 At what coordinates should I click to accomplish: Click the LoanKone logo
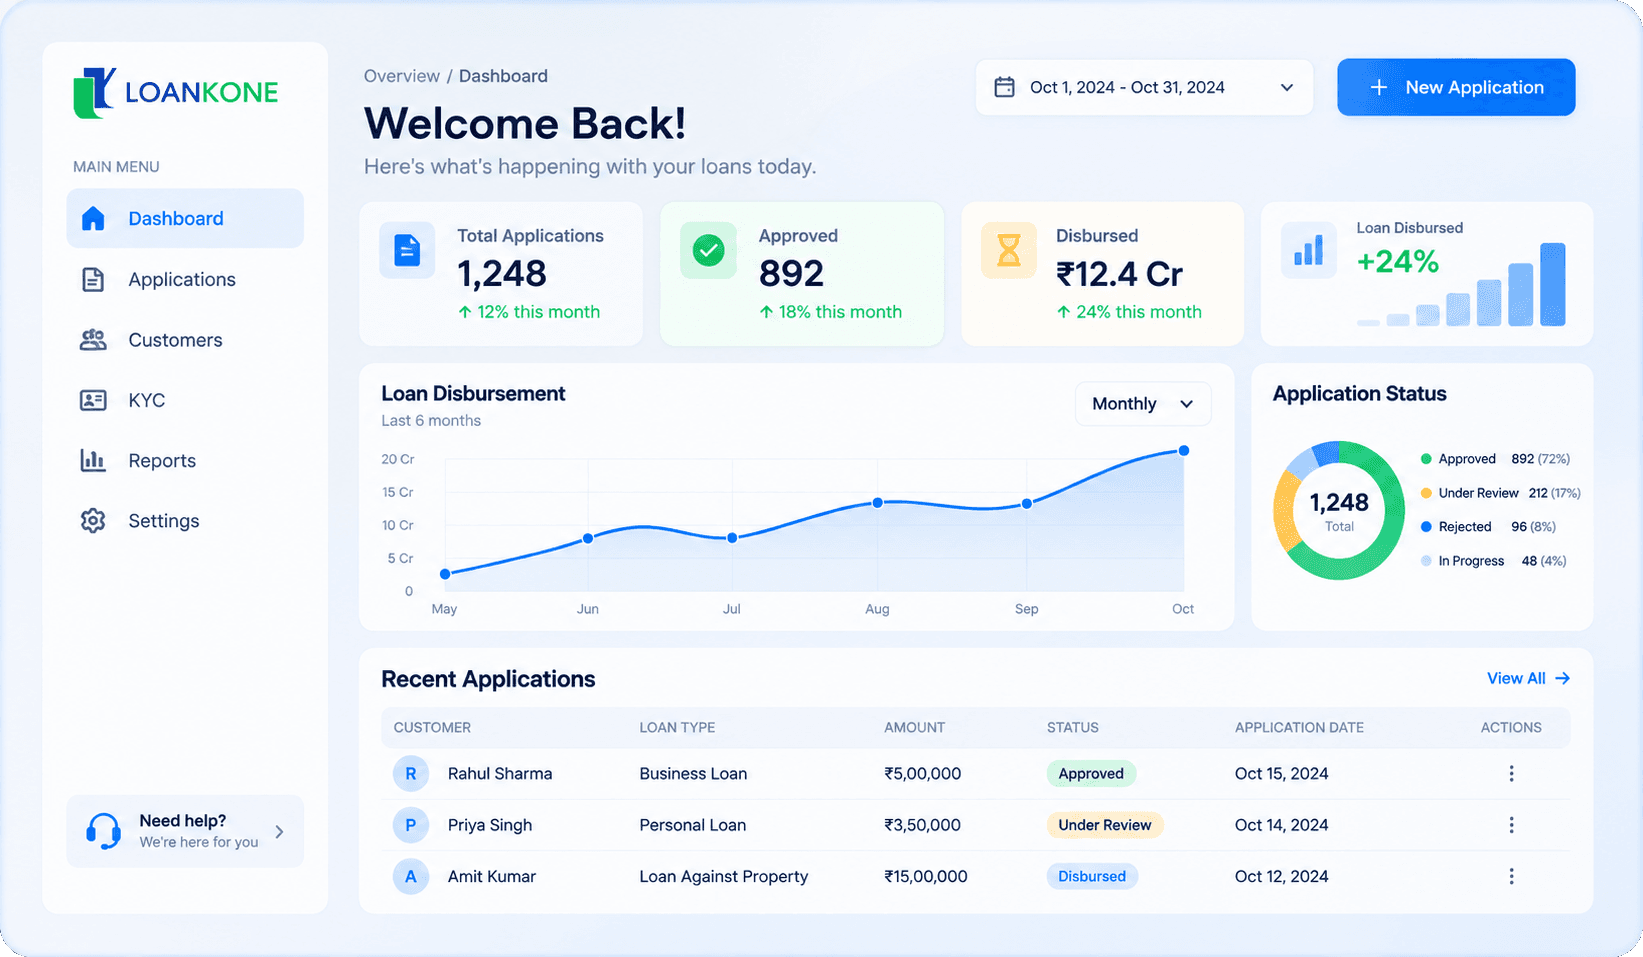[x=176, y=93]
